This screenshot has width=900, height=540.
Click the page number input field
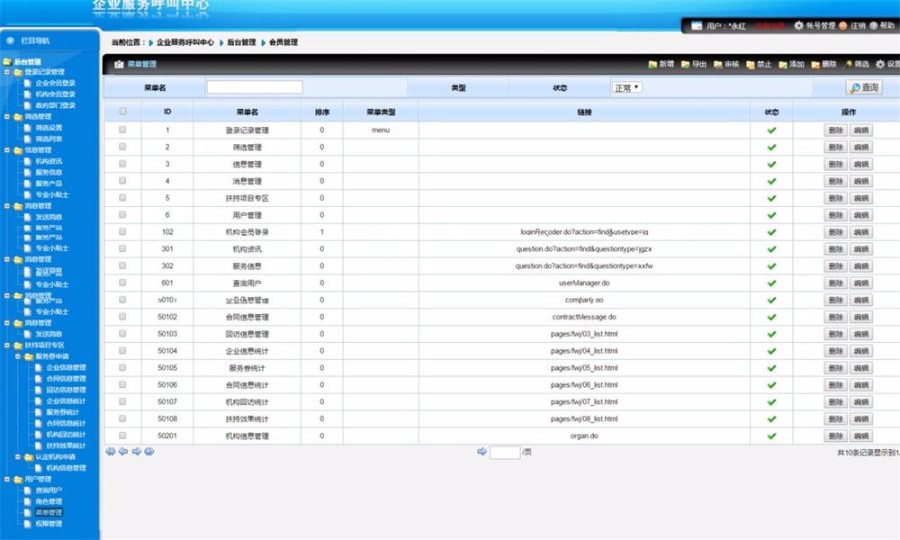(505, 452)
